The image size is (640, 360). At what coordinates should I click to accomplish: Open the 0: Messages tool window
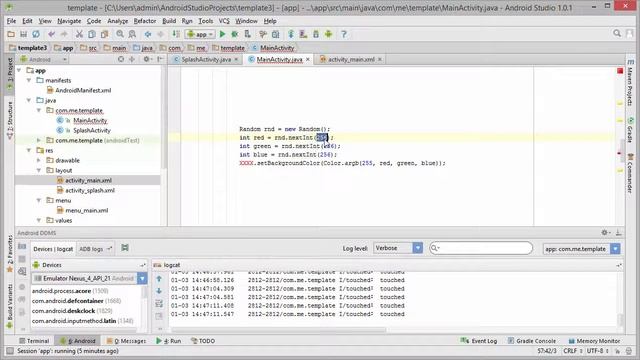click(126, 341)
